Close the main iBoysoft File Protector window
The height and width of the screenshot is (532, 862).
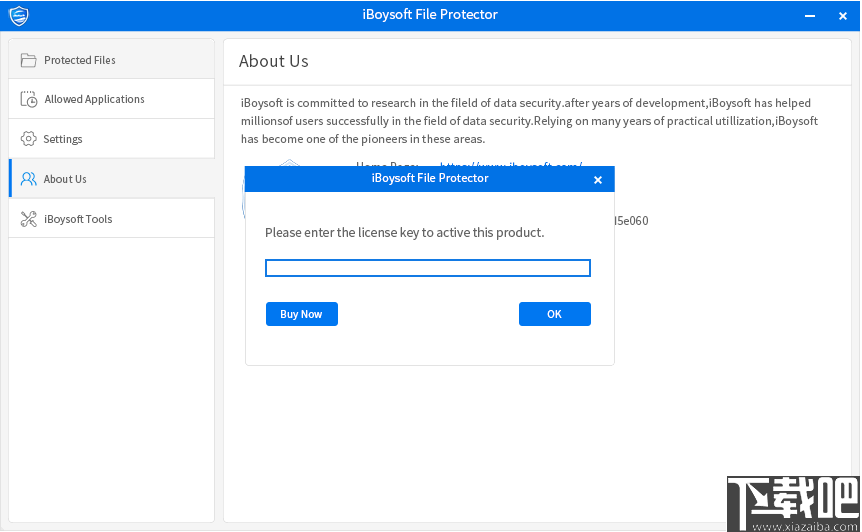(x=843, y=16)
